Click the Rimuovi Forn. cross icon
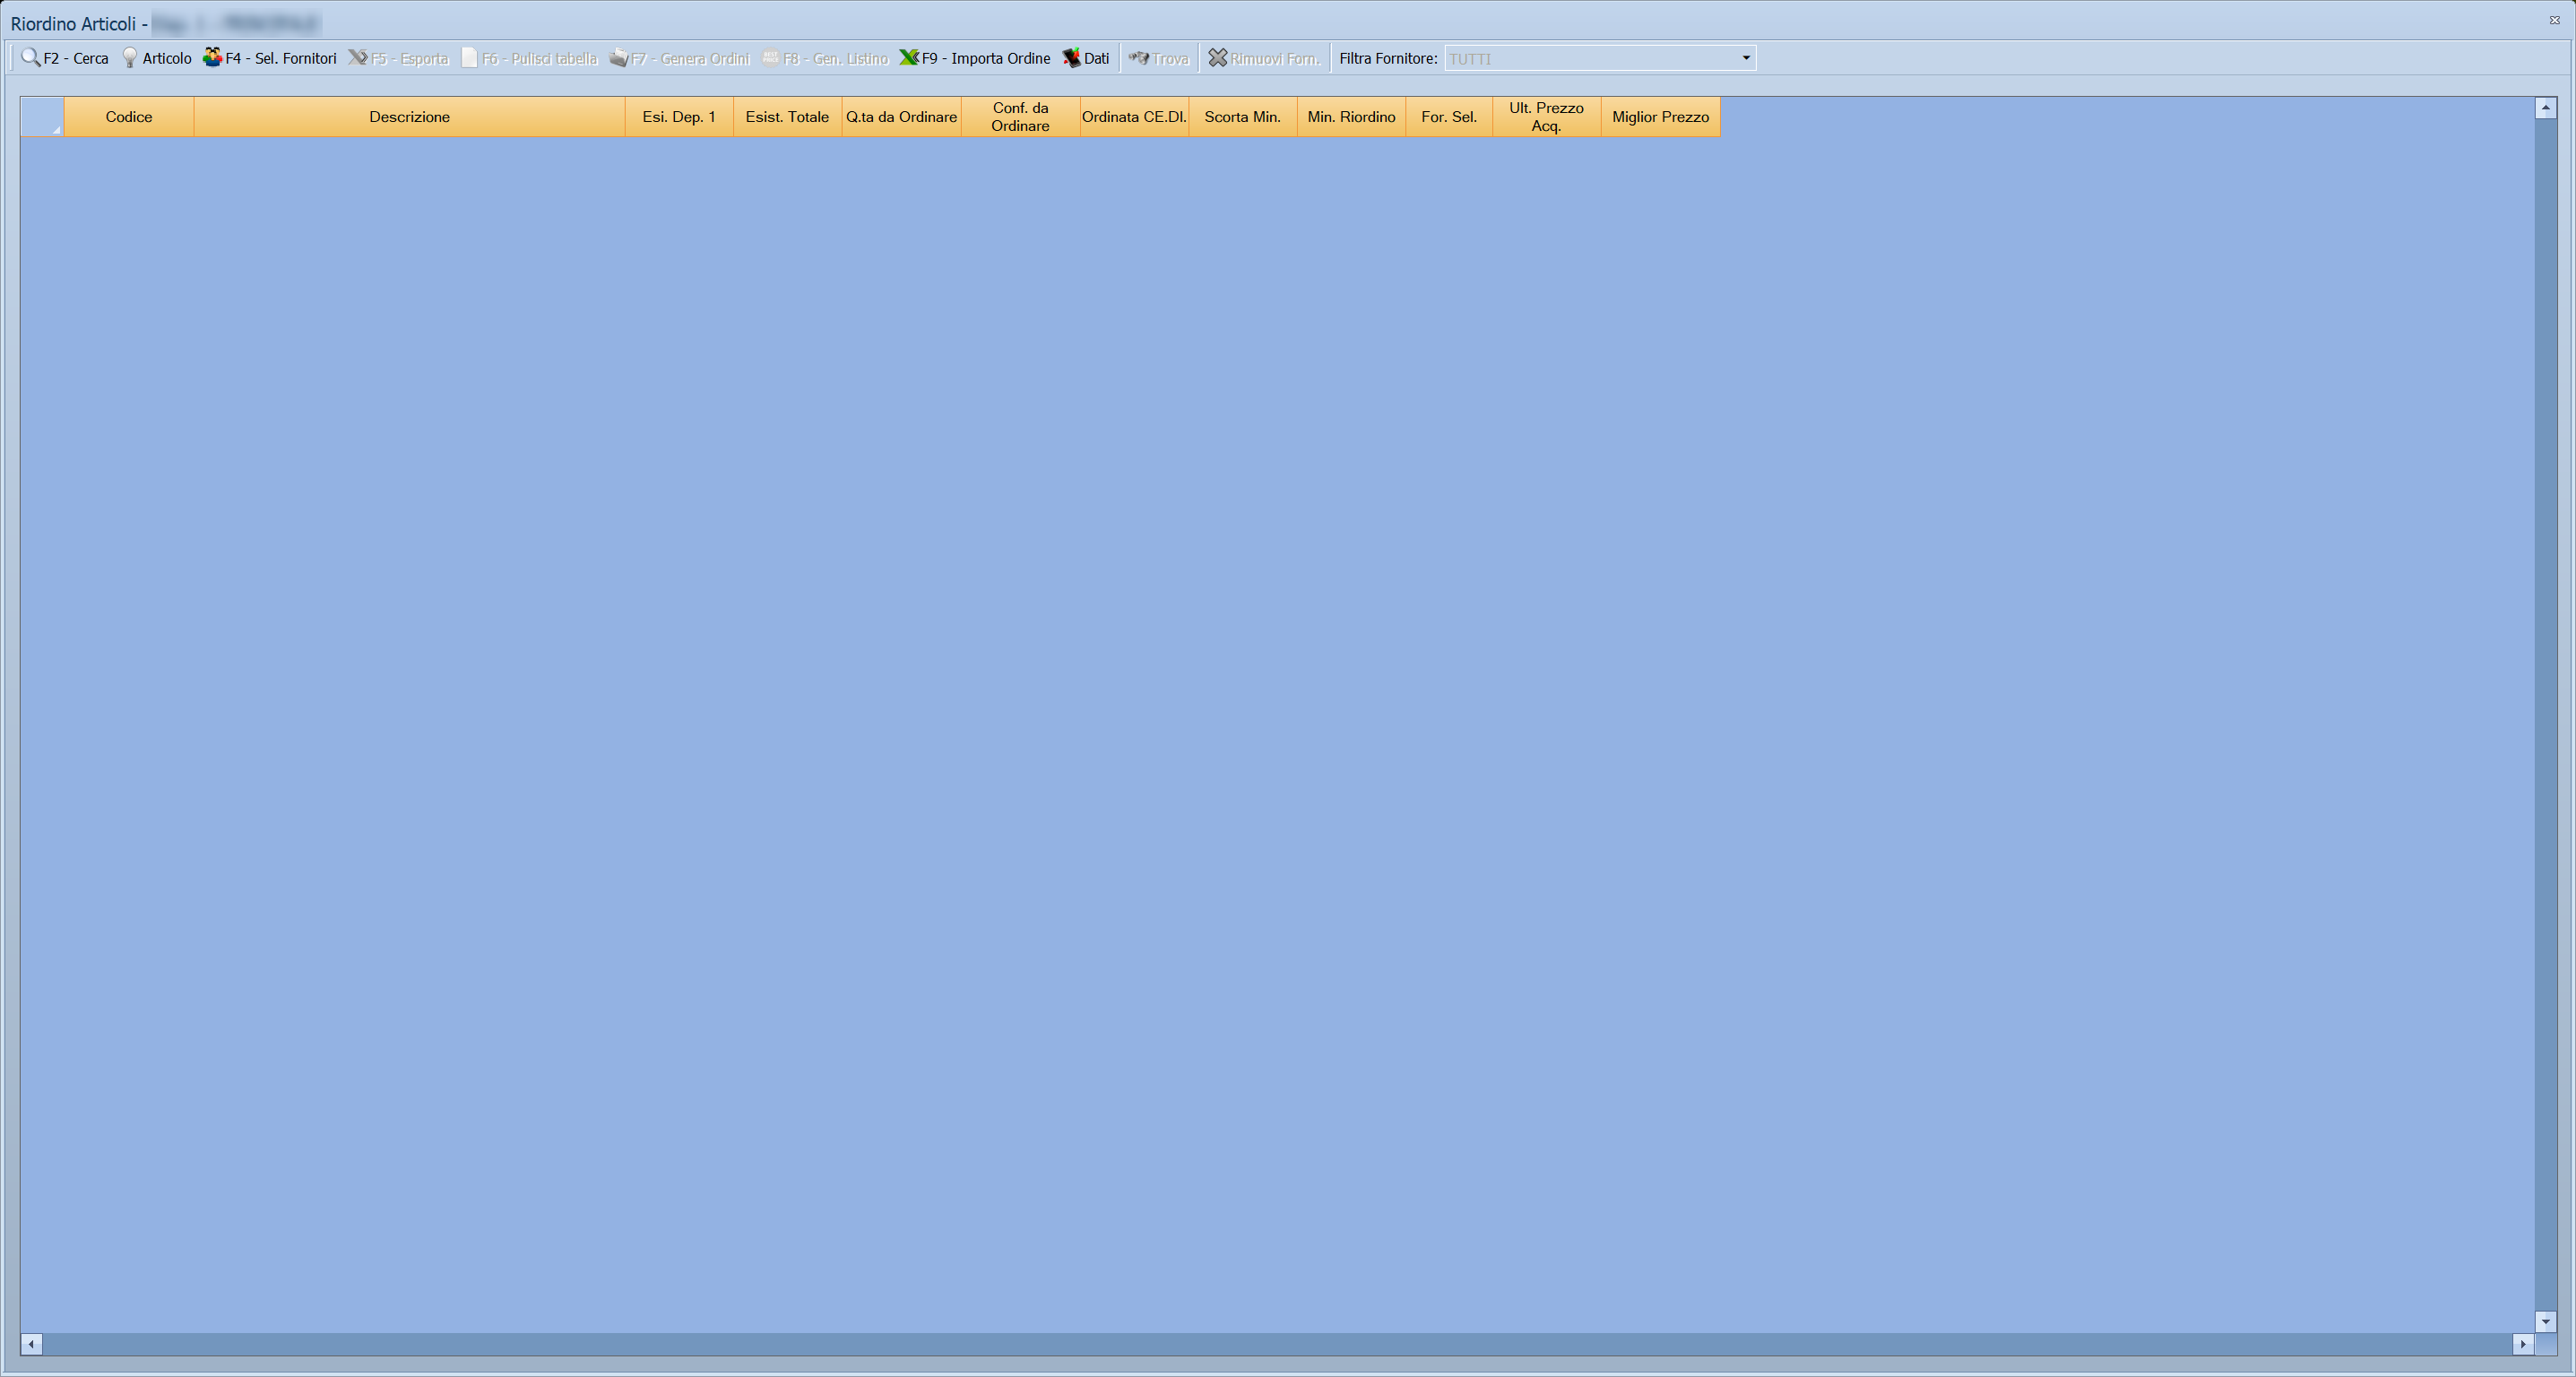This screenshot has width=2576, height=1377. (x=1217, y=58)
